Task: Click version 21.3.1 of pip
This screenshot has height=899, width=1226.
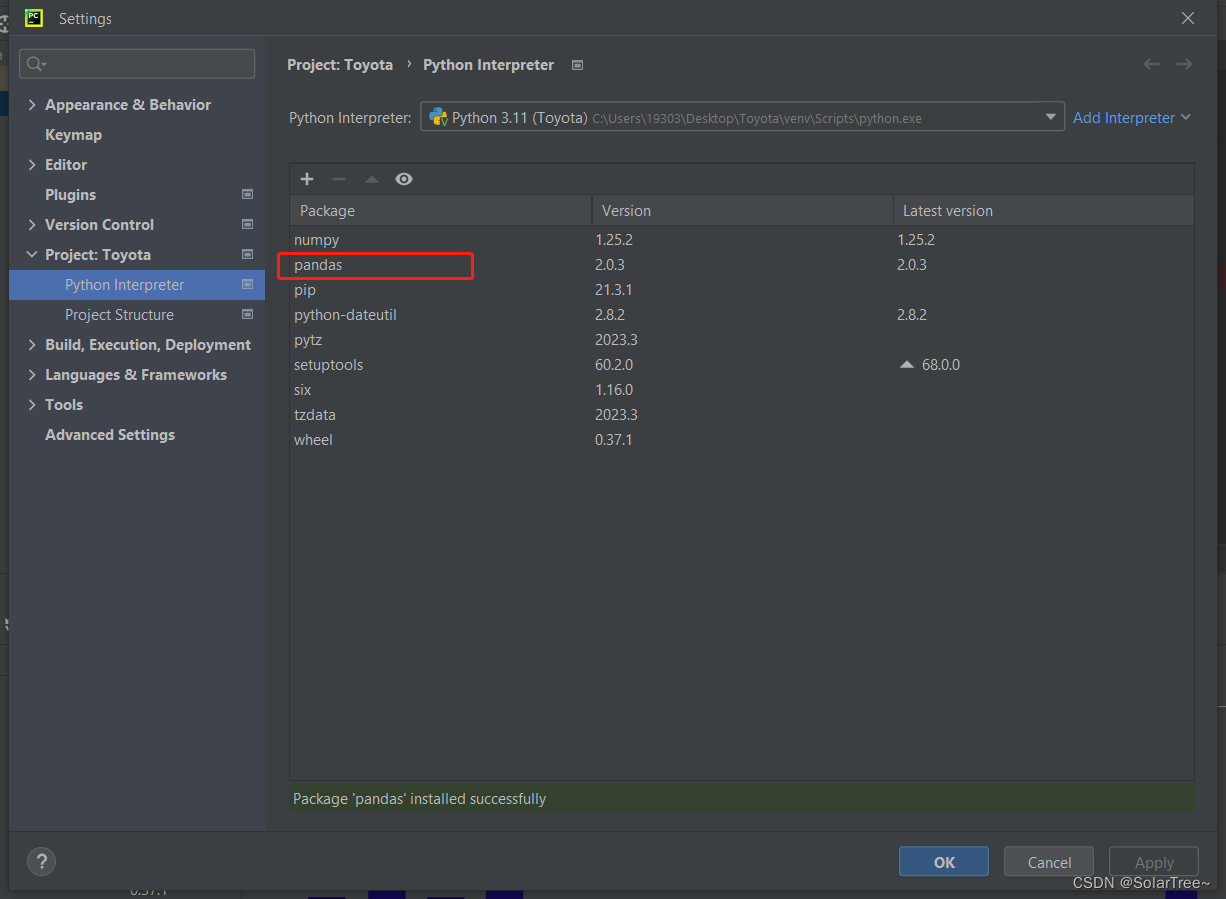Action: tap(613, 290)
